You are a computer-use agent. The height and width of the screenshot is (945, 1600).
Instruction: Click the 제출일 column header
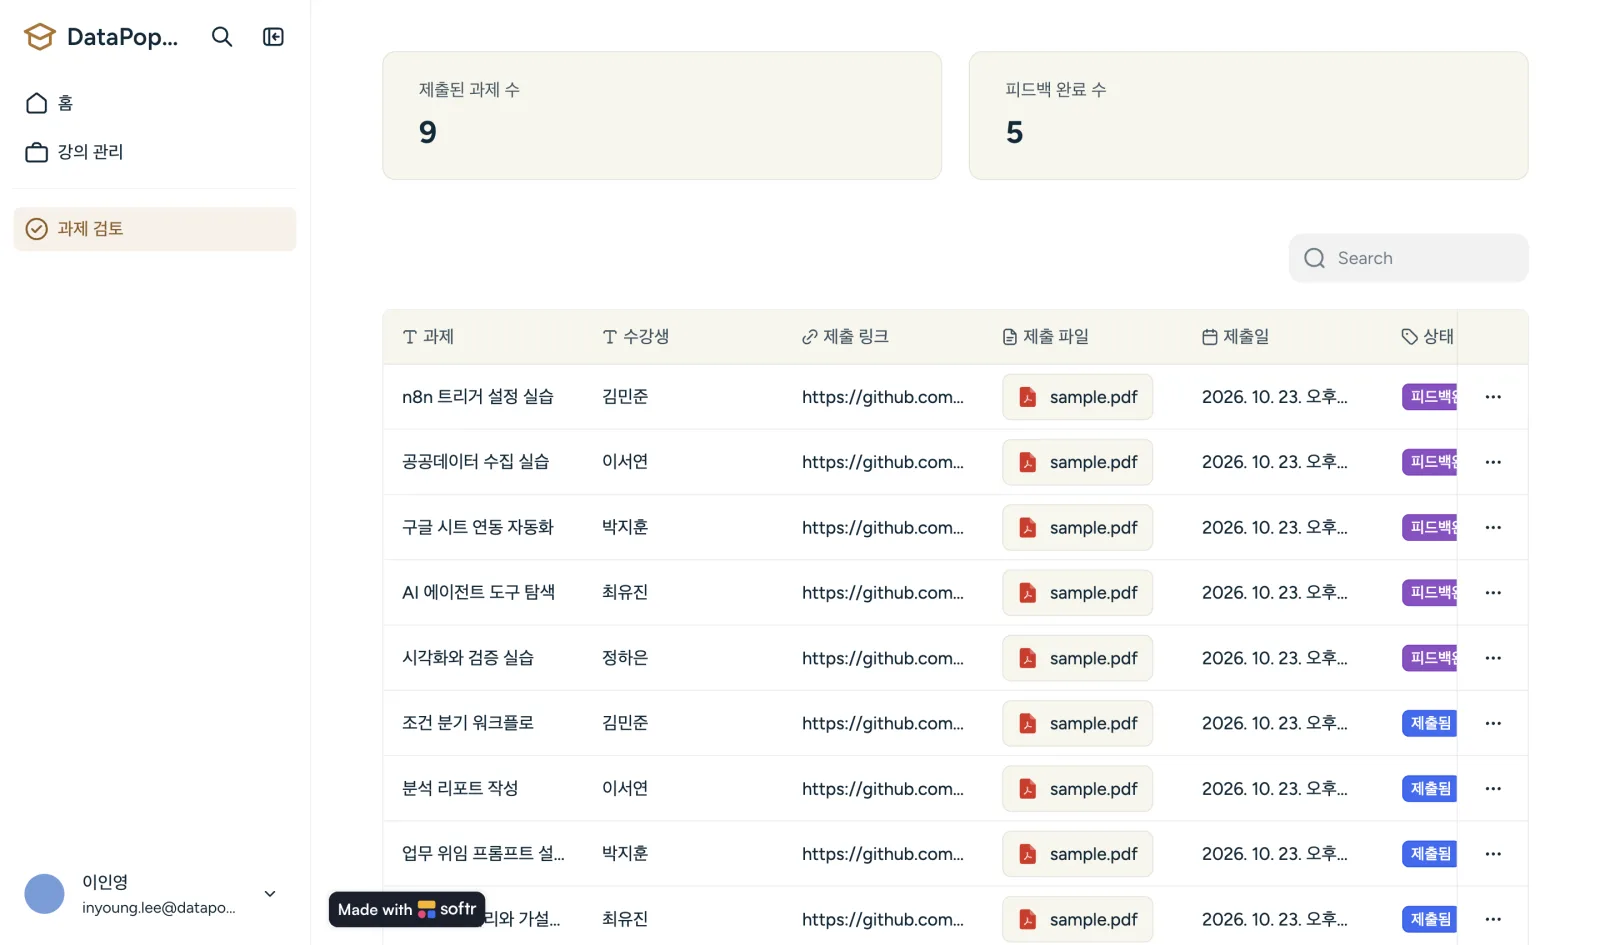point(1236,337)
